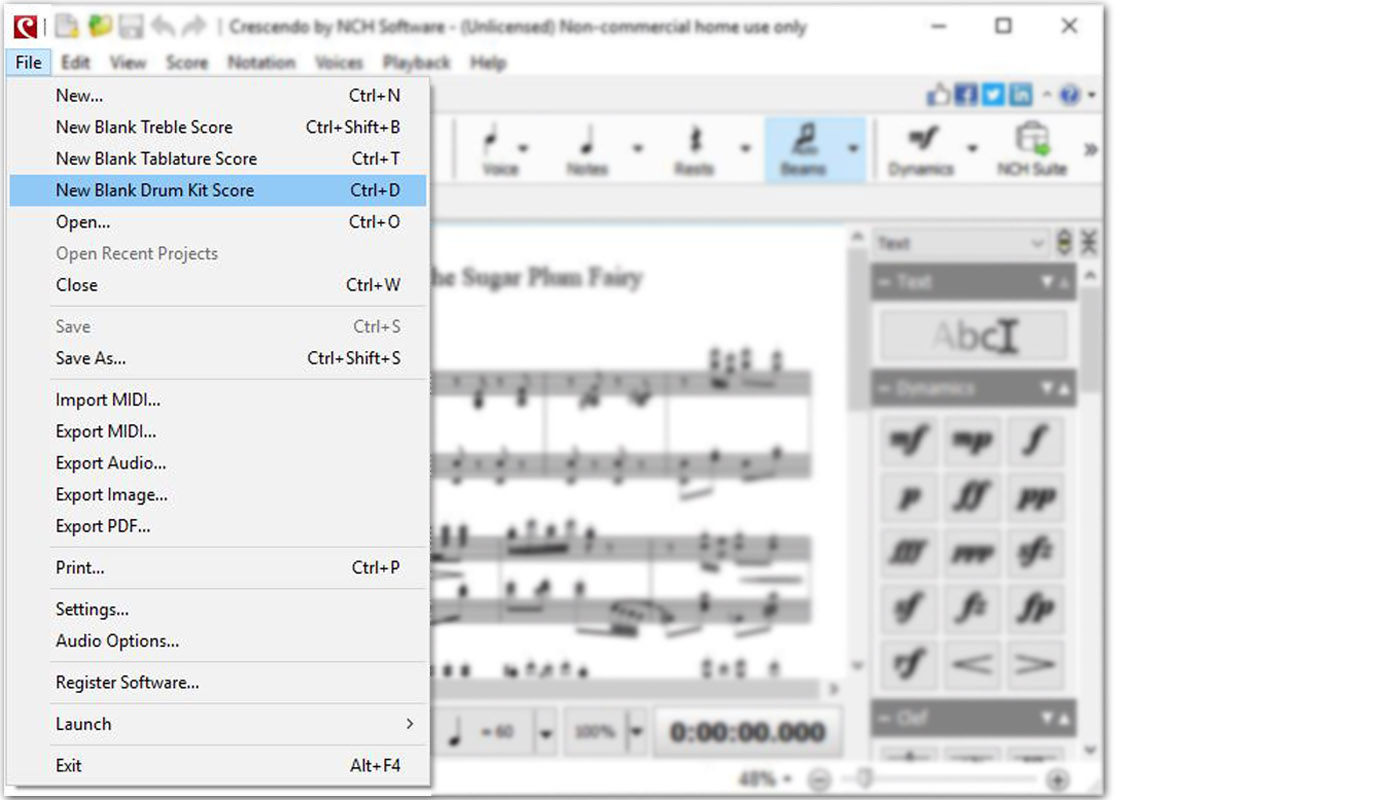
Task: Click the thumbs-up like icon
Action: pos(939,95)
